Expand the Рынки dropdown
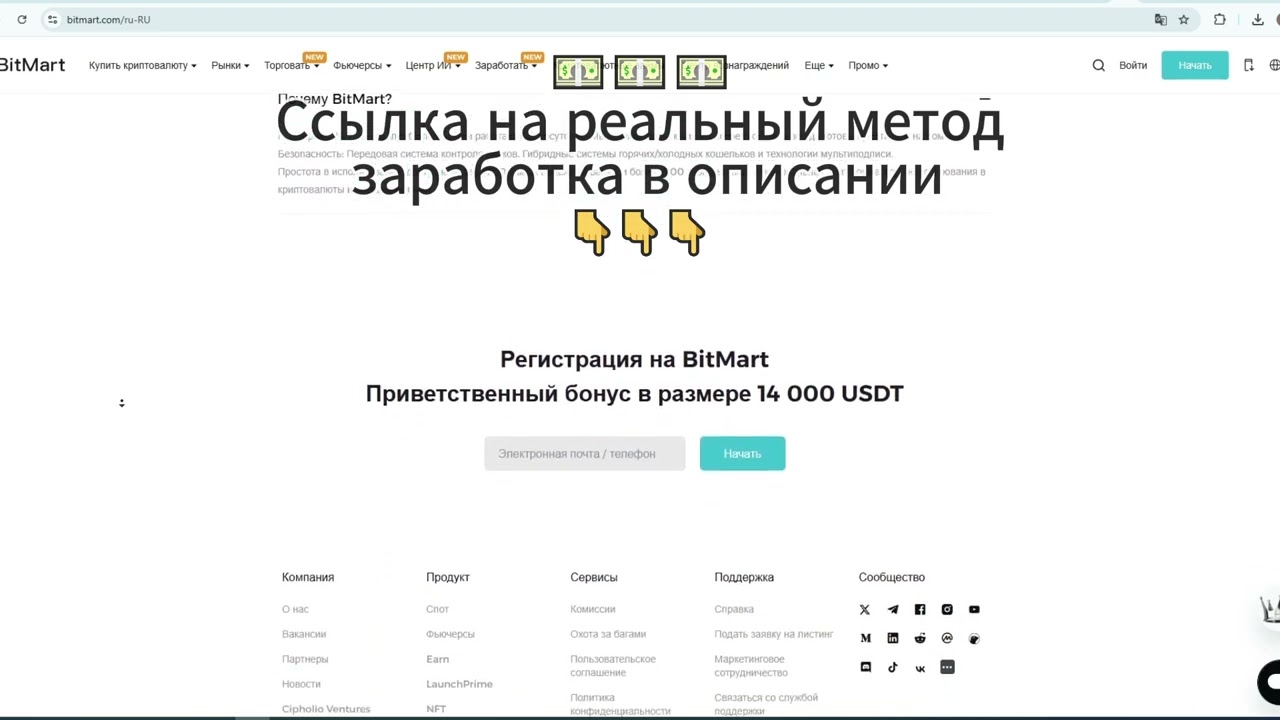The width and height of the screenshot is (1280, 720). (230, 65)
